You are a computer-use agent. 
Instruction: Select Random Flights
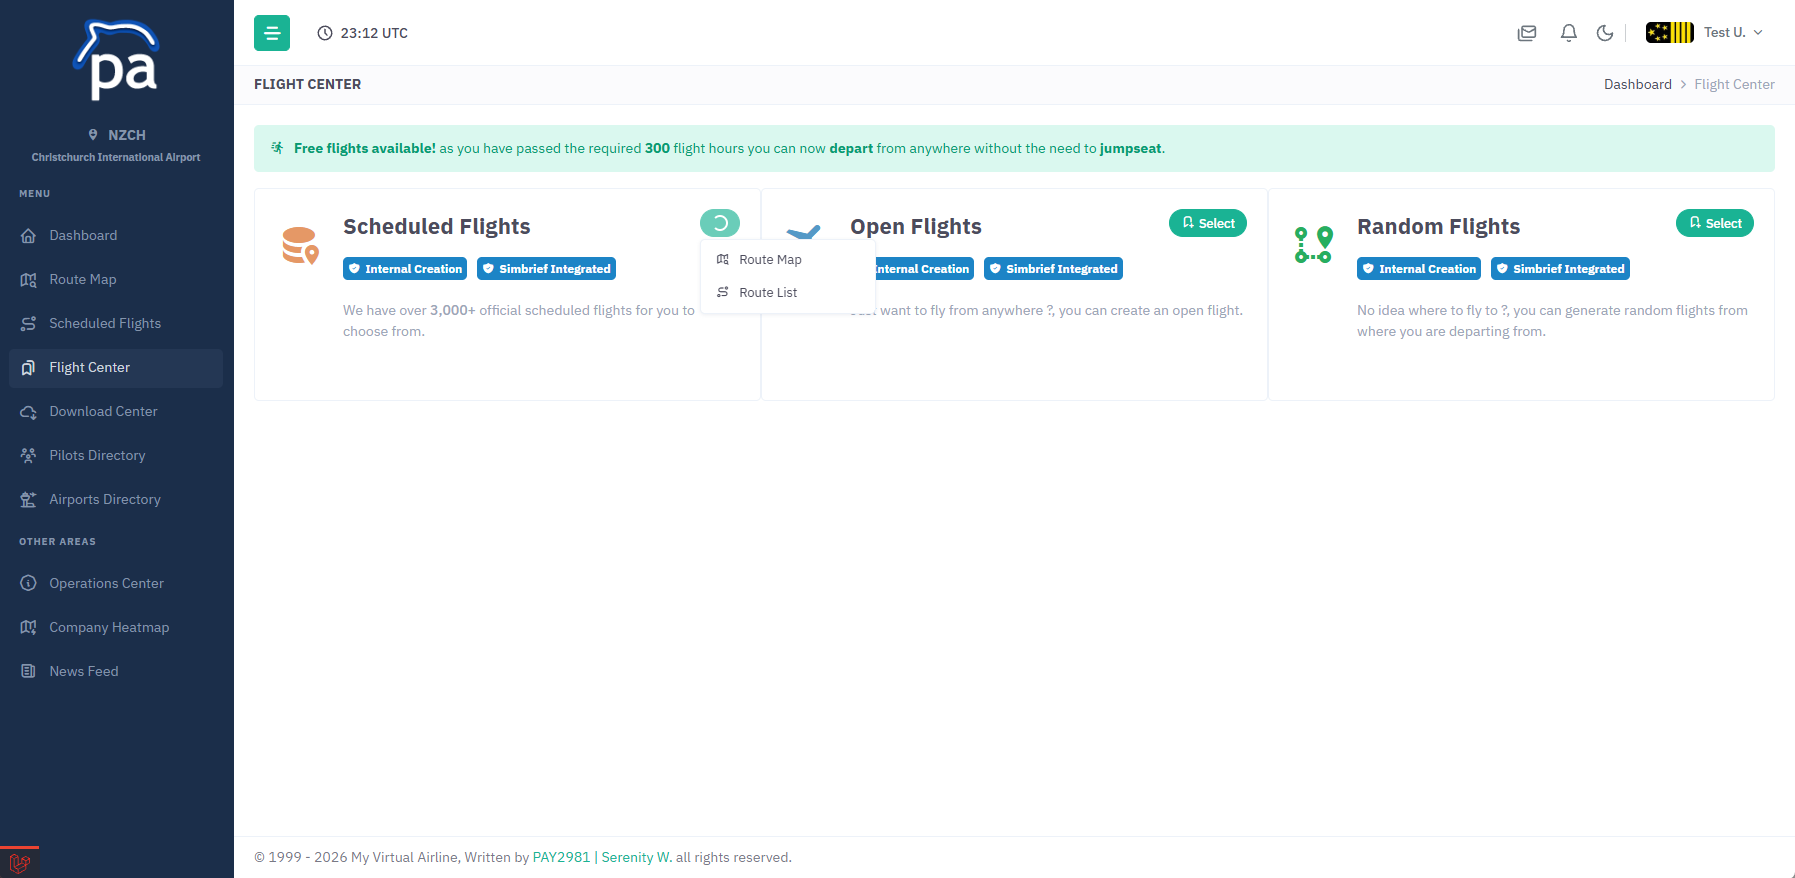pos(1715,223)
